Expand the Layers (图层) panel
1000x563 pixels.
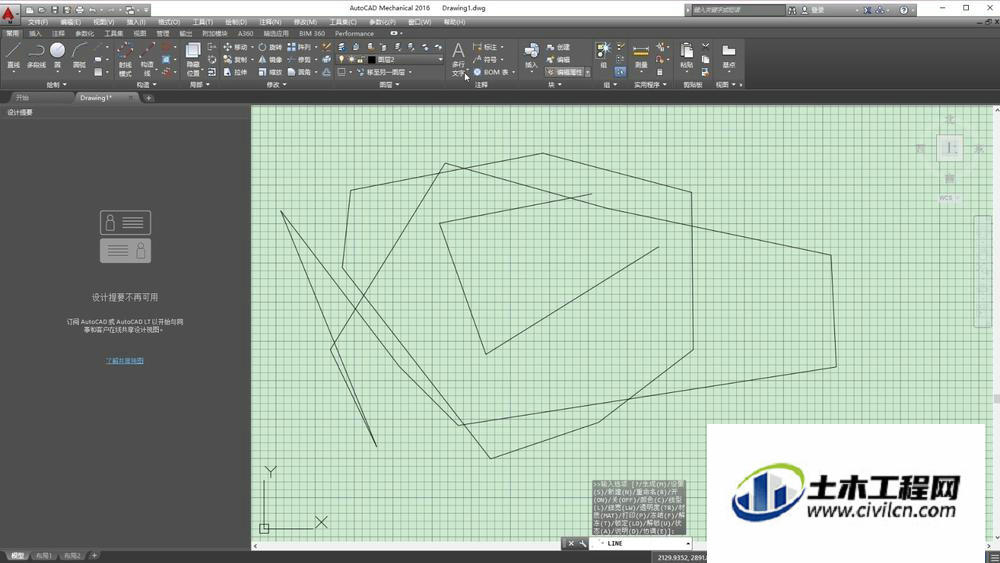(390, 84)
